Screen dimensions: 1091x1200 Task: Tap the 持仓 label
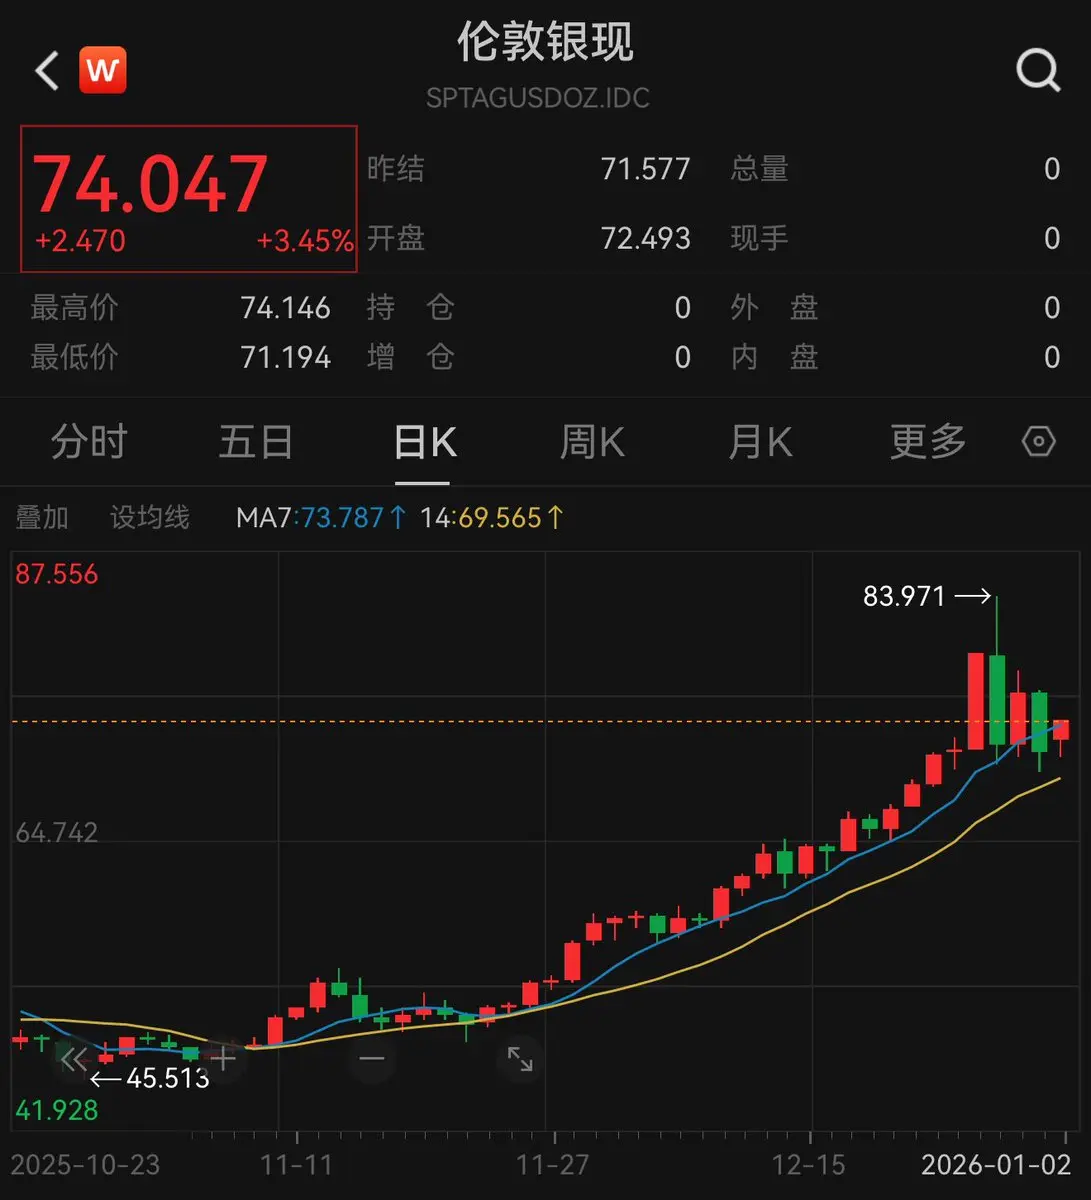click(x=410, y=308)
